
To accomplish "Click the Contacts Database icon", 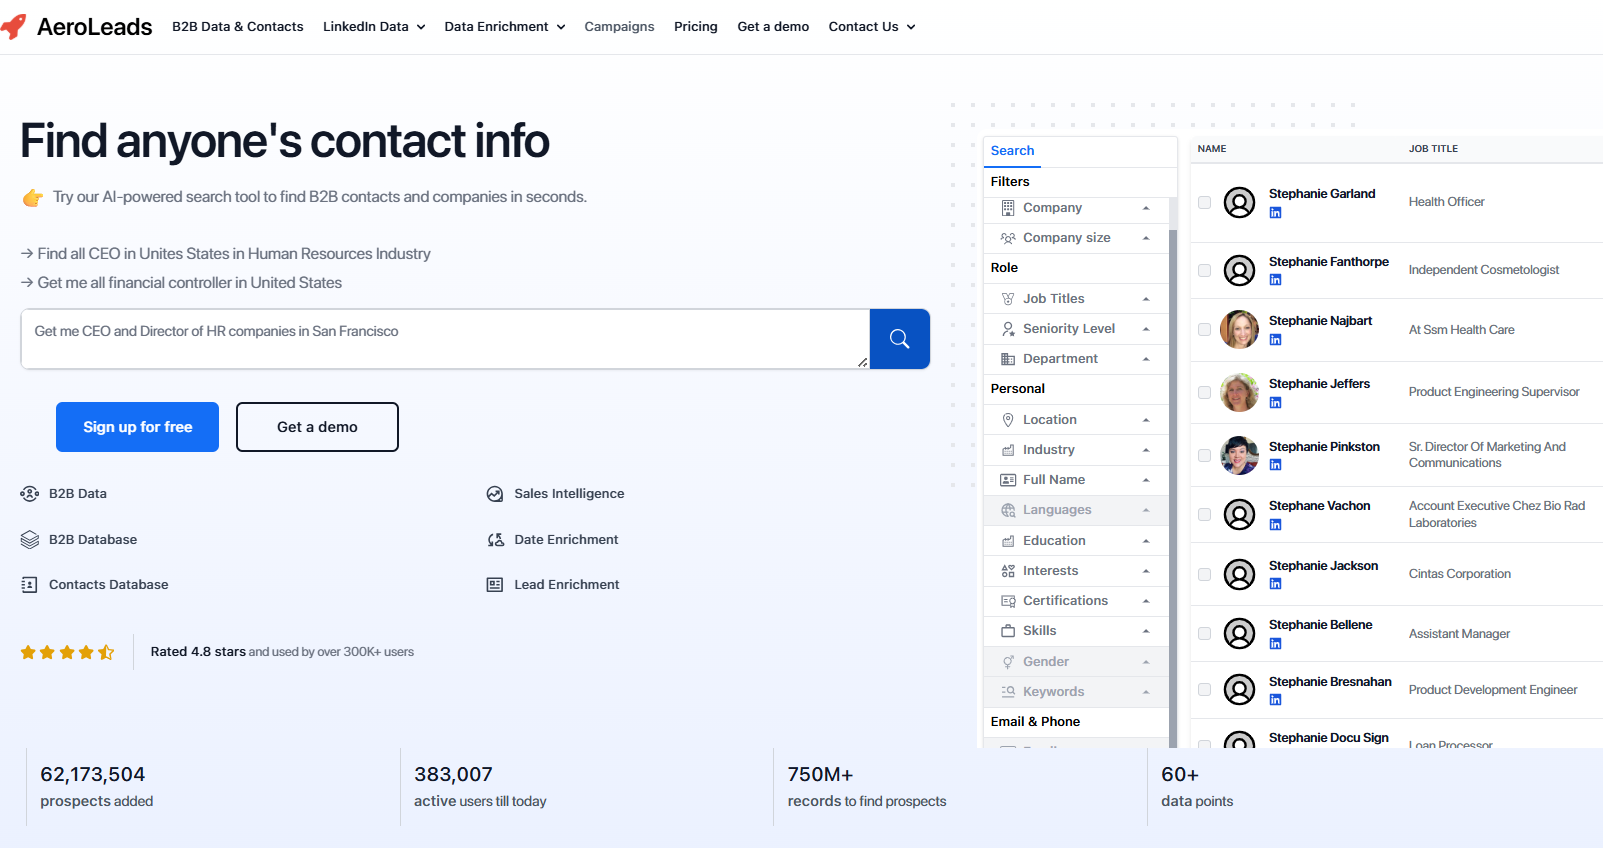I will coord(30,585).
